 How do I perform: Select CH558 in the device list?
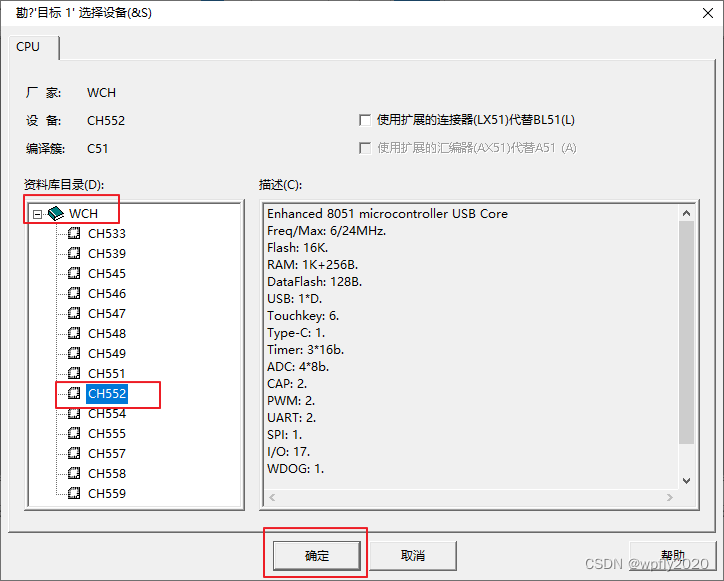[107, 473]
